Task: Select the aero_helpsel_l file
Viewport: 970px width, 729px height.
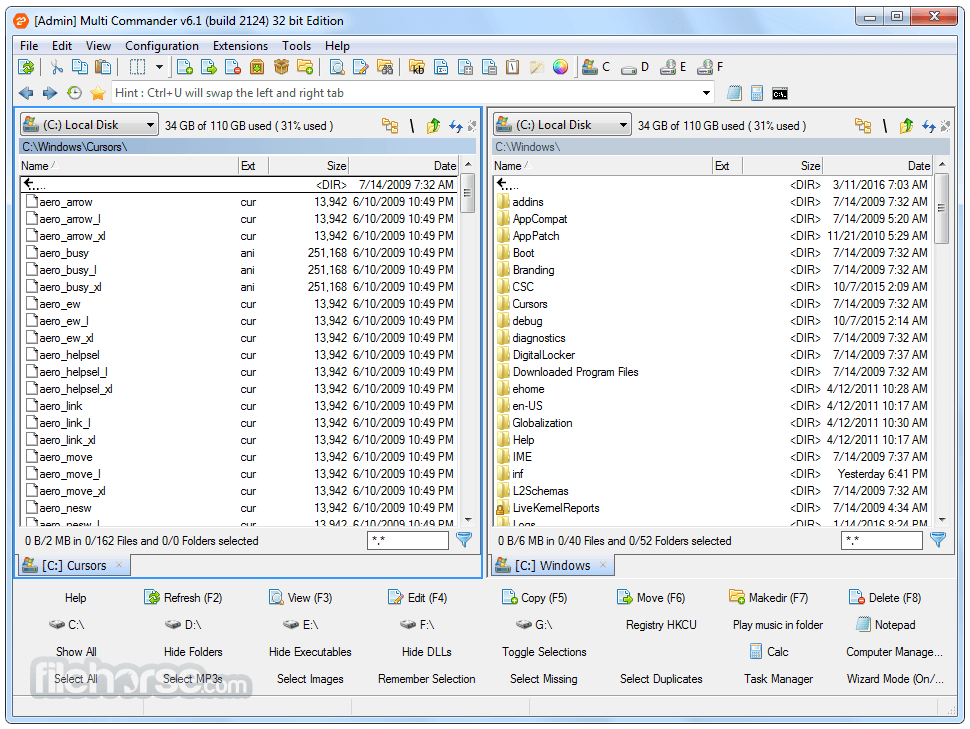Action: click(241, 372)
